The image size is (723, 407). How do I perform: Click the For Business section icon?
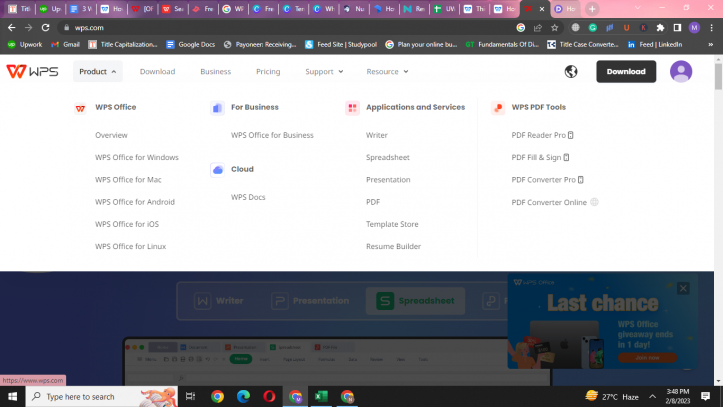click(217, 108)
